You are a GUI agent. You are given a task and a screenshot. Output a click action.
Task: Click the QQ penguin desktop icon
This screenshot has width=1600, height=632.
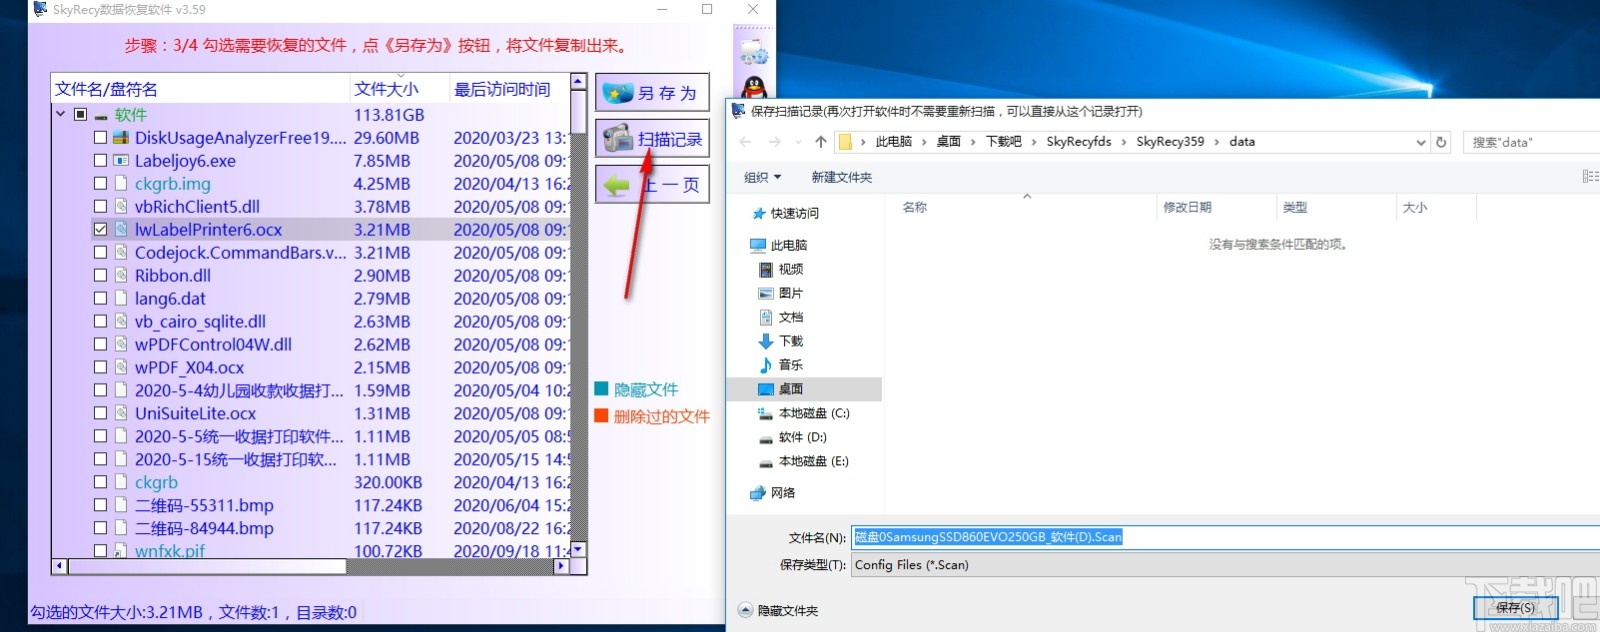click(x=754, y=88)
